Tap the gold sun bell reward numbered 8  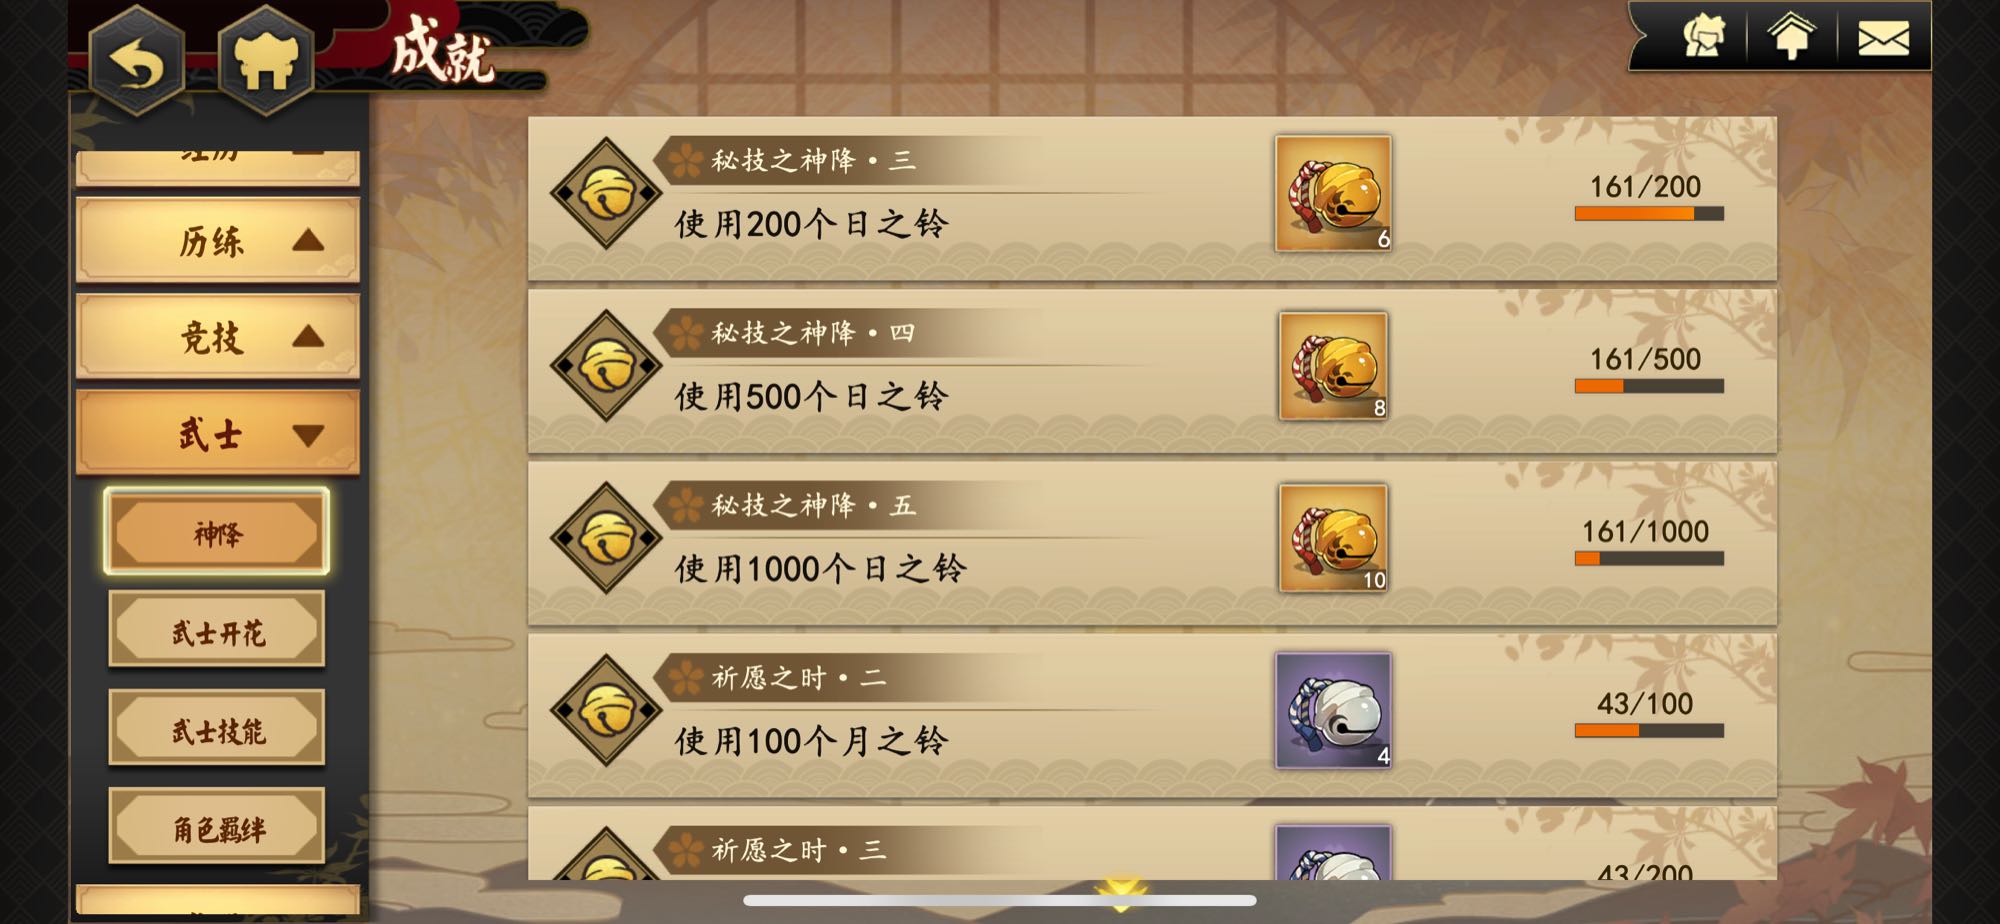1333,366
